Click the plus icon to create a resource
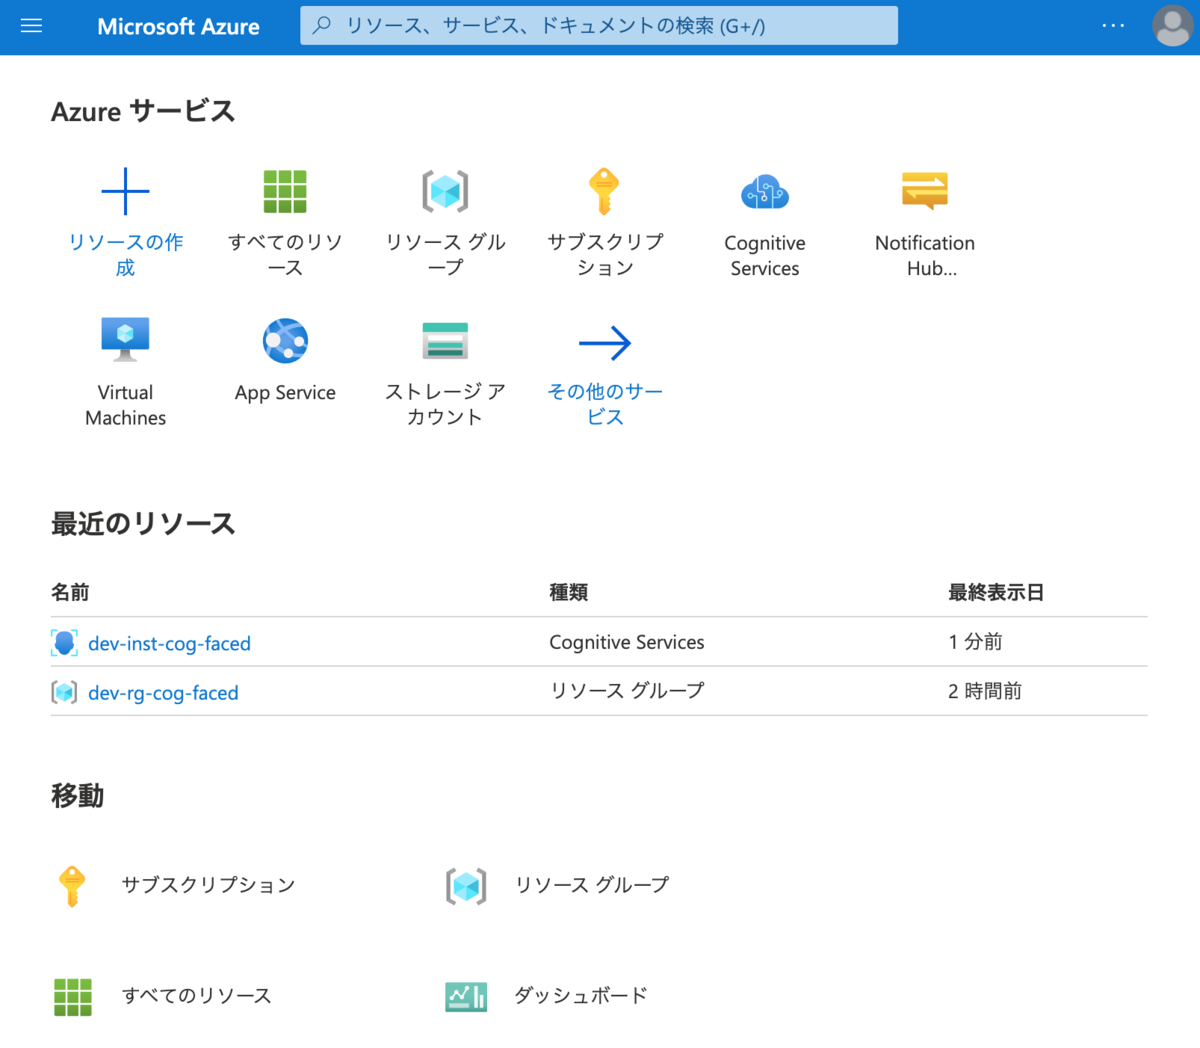1200x1048 pixels. click(125, 191)
